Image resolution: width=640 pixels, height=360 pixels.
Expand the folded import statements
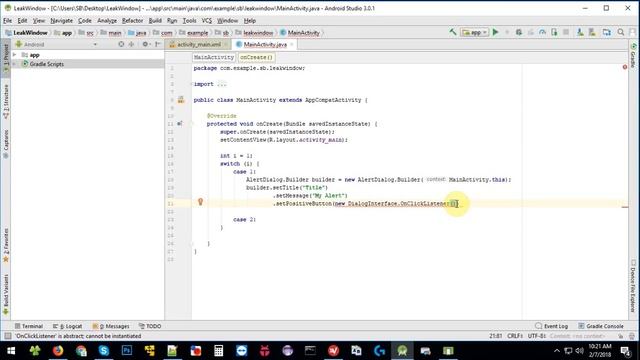click(222, 84)
